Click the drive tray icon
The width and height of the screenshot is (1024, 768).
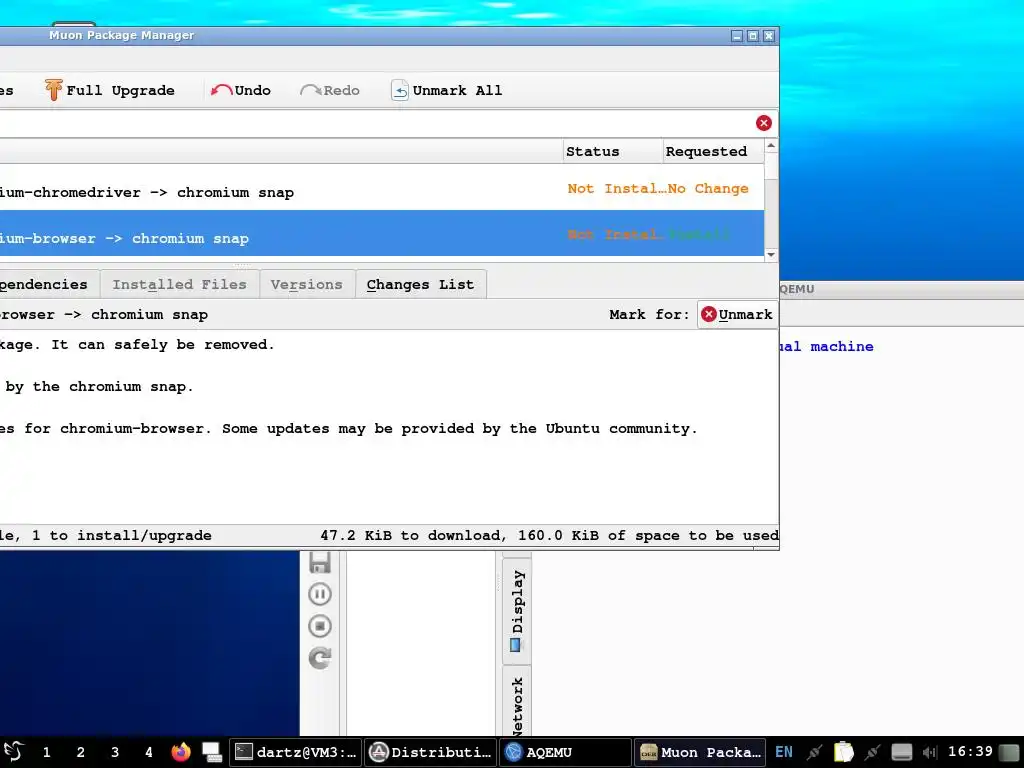(x=902, y=752)
